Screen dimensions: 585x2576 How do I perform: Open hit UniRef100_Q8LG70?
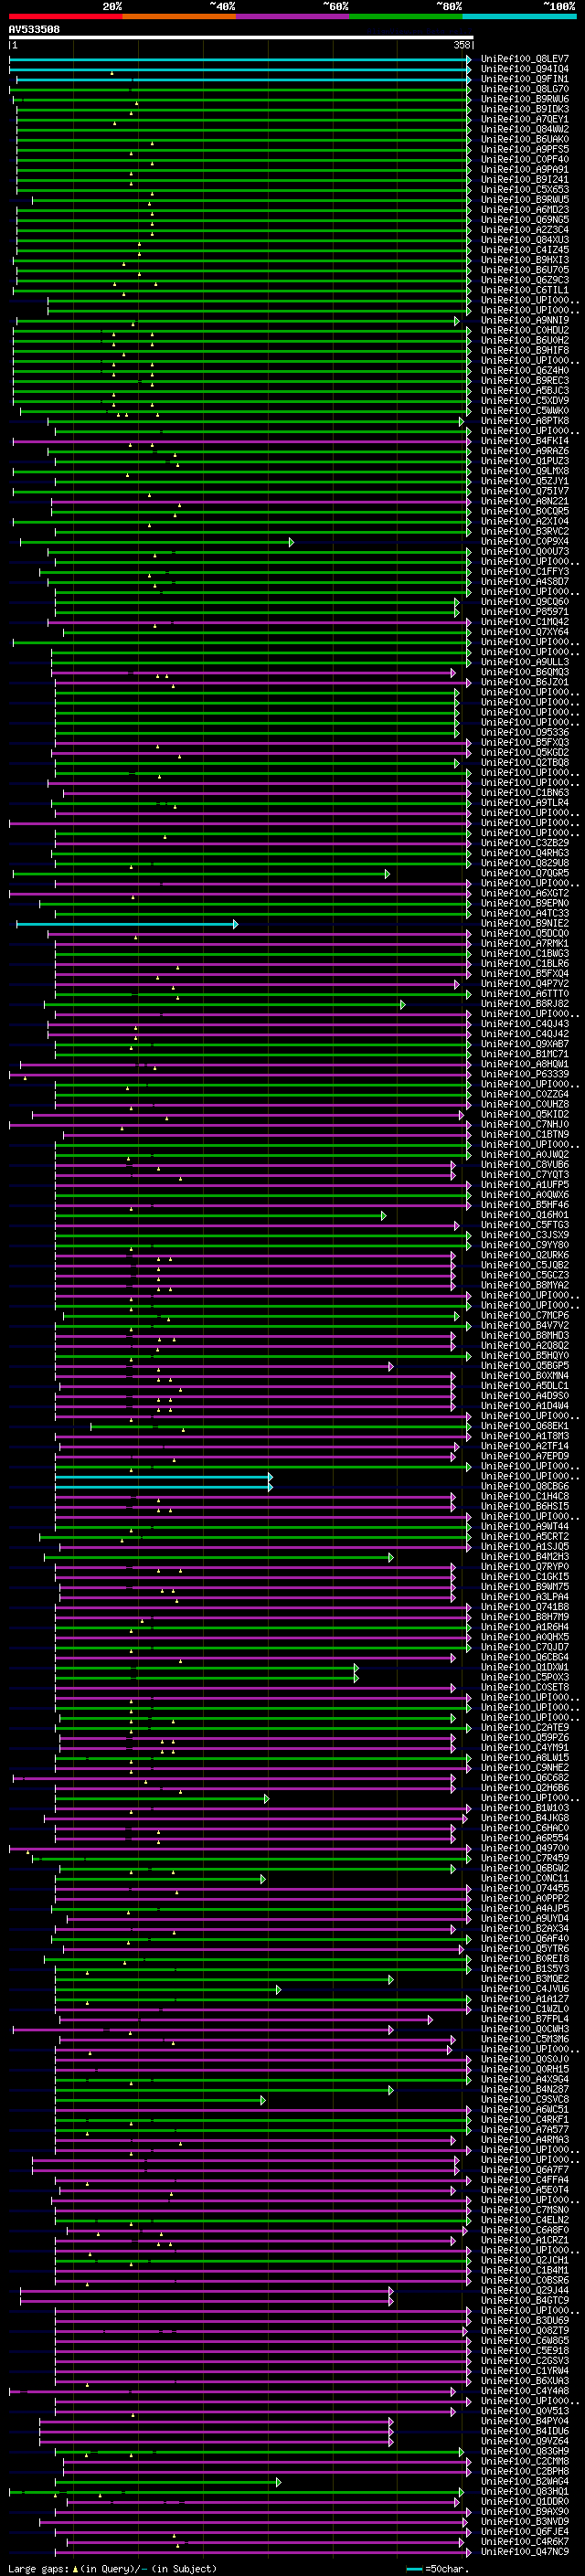[524, 89]
